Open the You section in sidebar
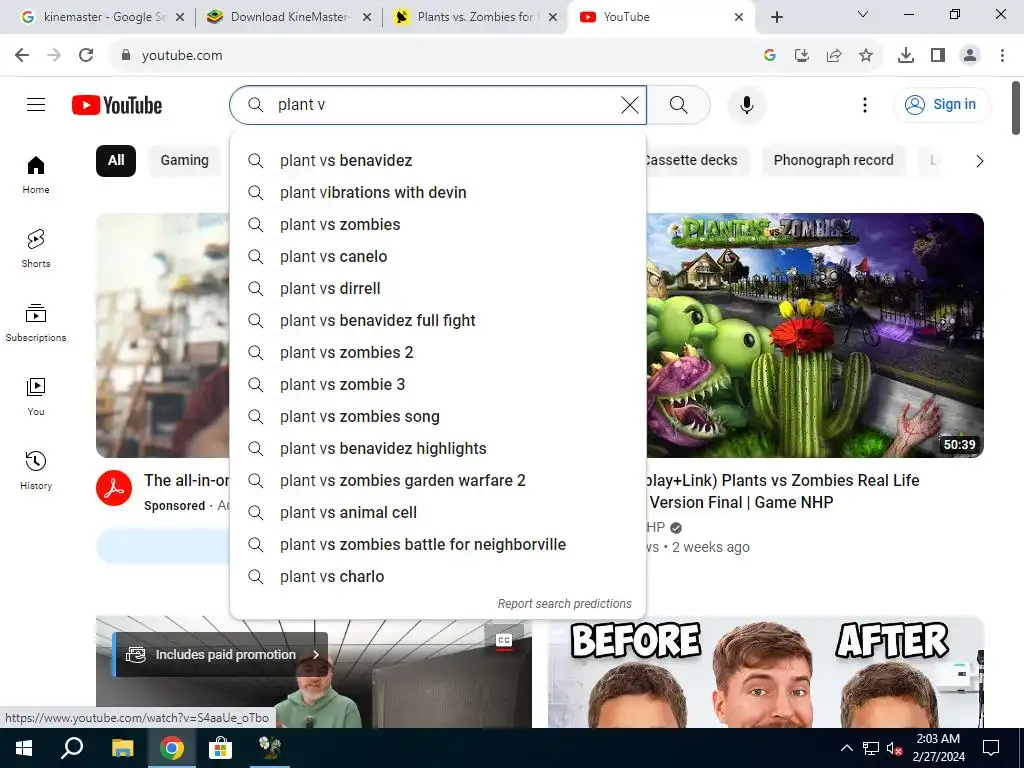Image resolution: width=1024 pixels, height=768 pixels. pyautogui.click(x=36, y=396)
